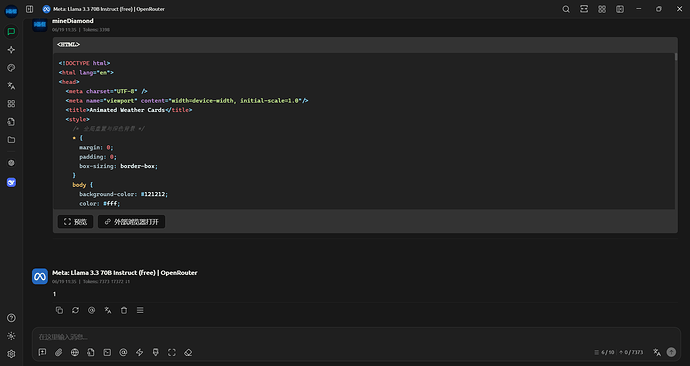Image resolution: width=690 pixels, height=366 pixels.
Task: Open the knowledge base icon in sidebar
Action: tap(11, 122)
